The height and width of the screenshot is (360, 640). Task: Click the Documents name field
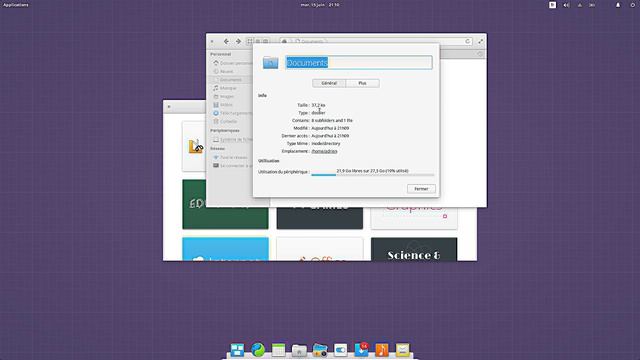(359, 62)
